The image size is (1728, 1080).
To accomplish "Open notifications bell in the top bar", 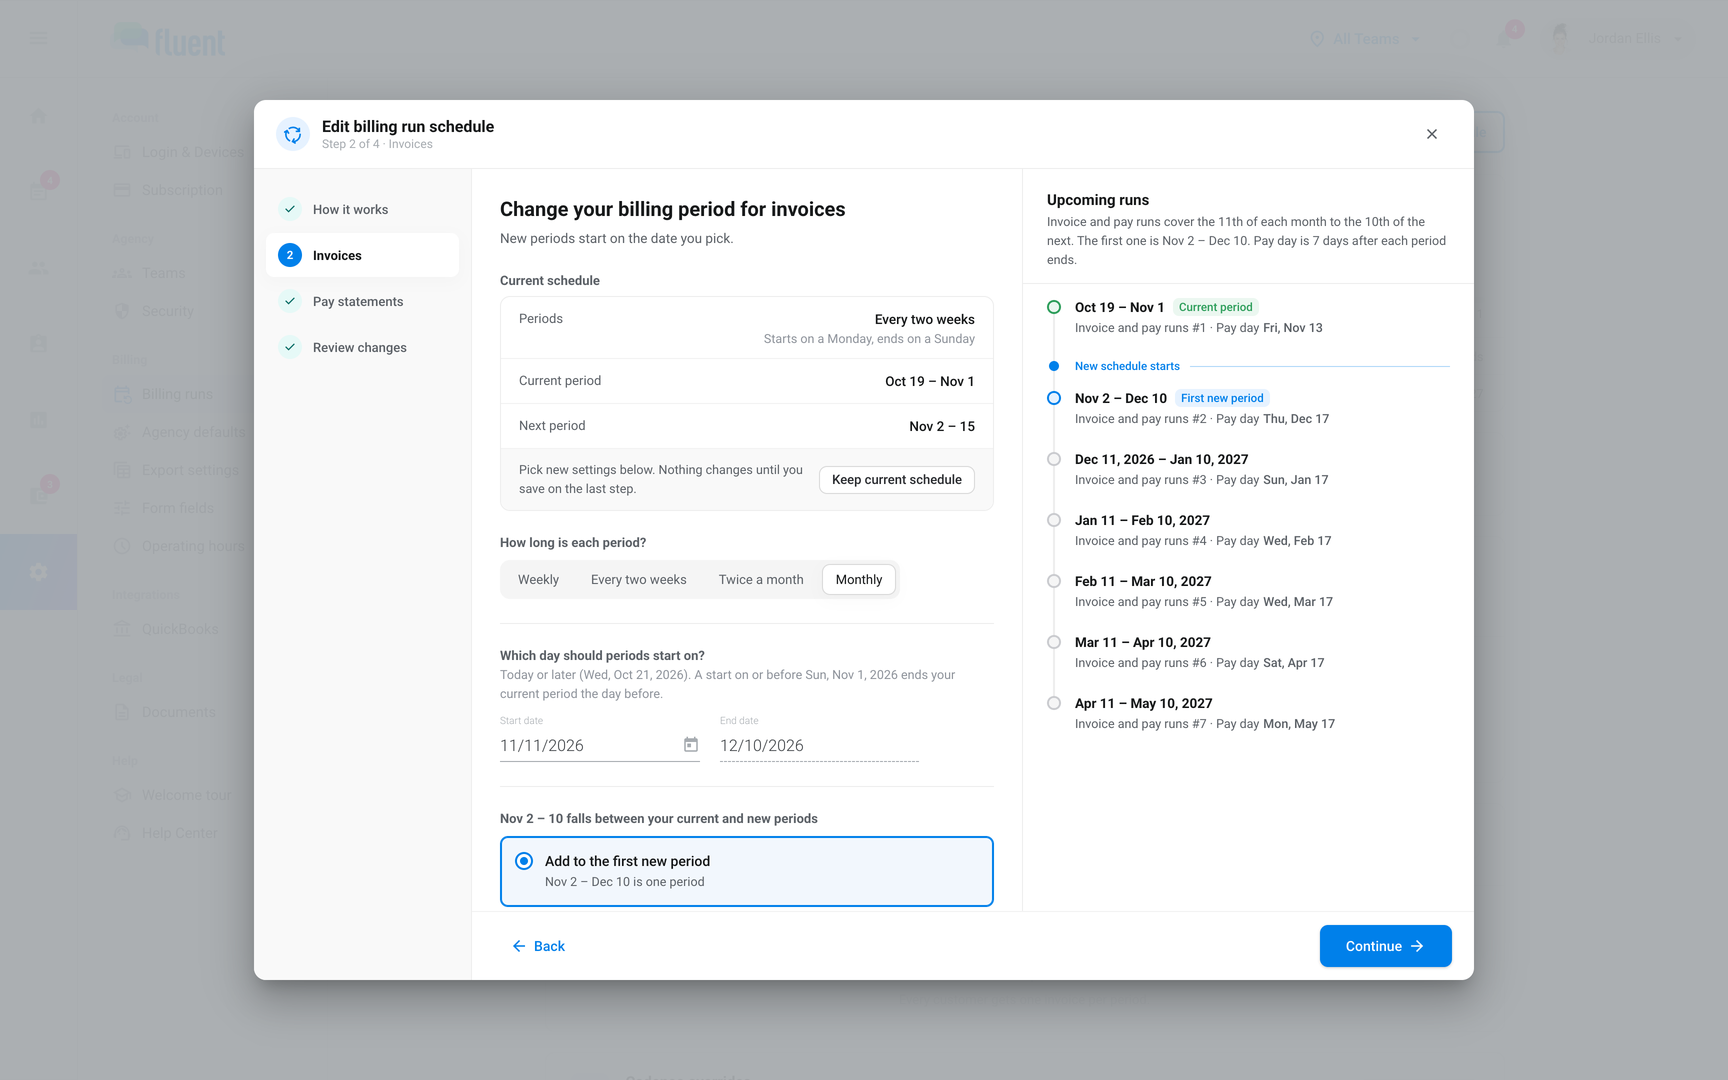I will pos(1505,38).
